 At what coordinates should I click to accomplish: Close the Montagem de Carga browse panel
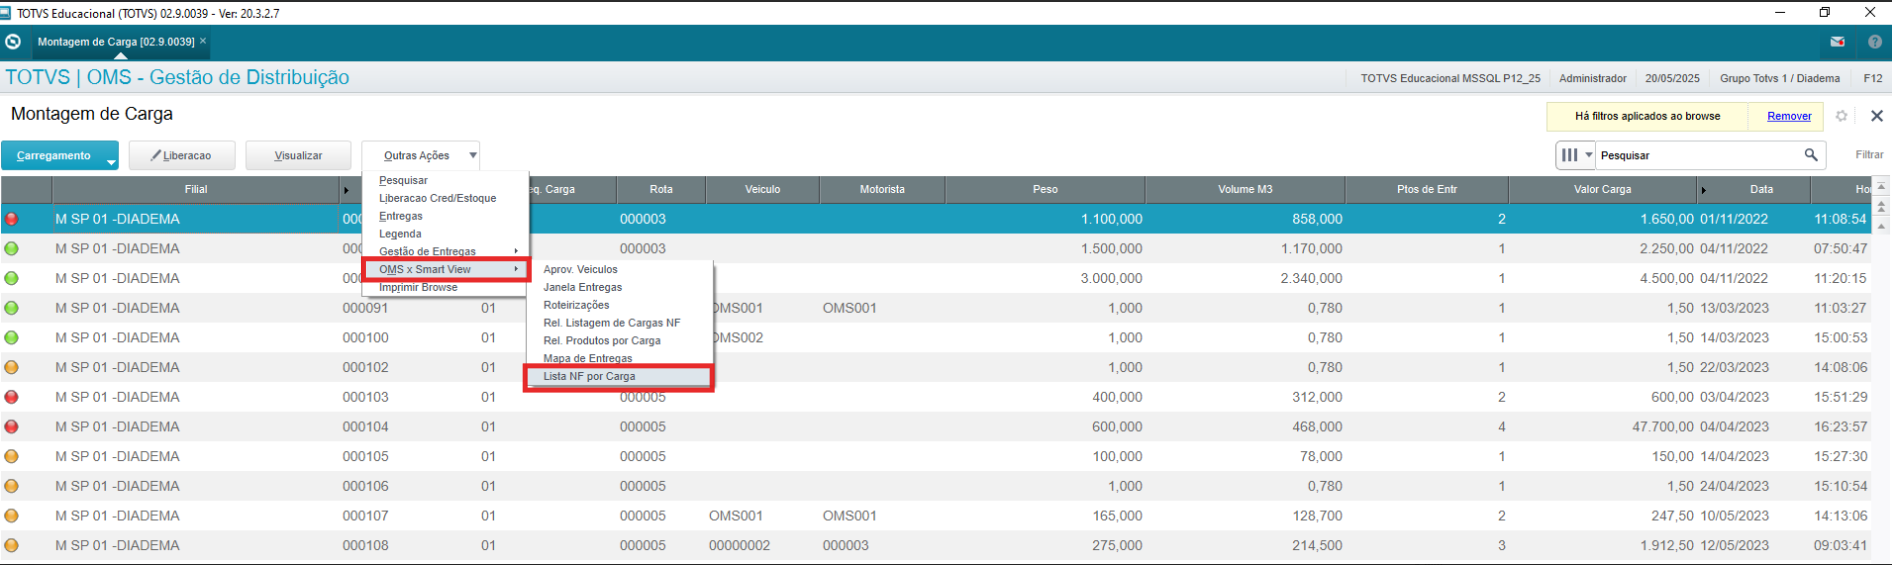[x=1876, y=116]
